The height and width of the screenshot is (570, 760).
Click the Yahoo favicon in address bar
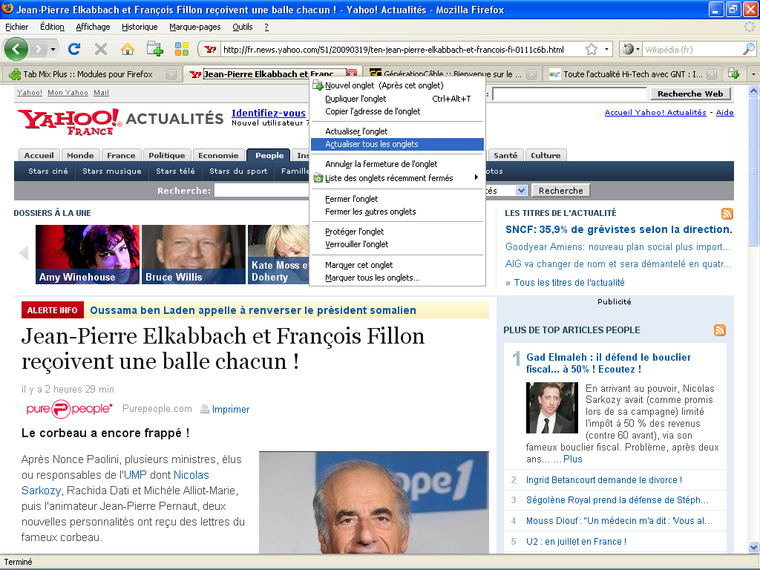(x=210, y=49)
